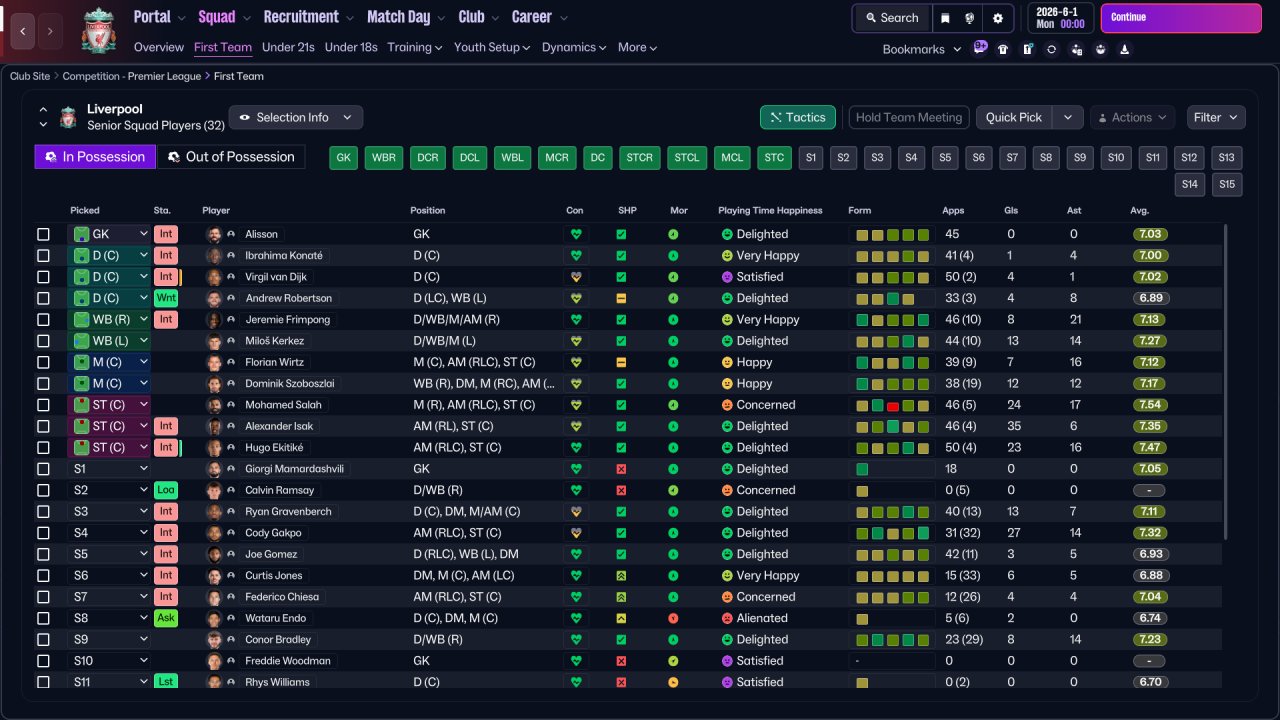Viewport: 1280px width, 720px height.
Task: Expand the Bookmarks dropdown
Action: pyautogui.click(x=922, y=49)
